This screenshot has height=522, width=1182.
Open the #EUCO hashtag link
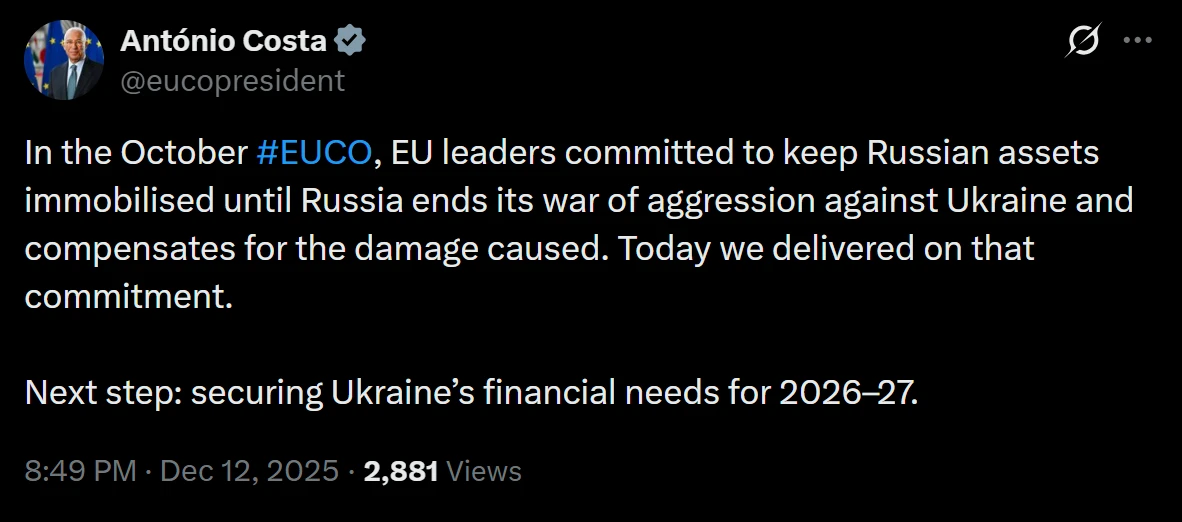(x=314, y=153)
